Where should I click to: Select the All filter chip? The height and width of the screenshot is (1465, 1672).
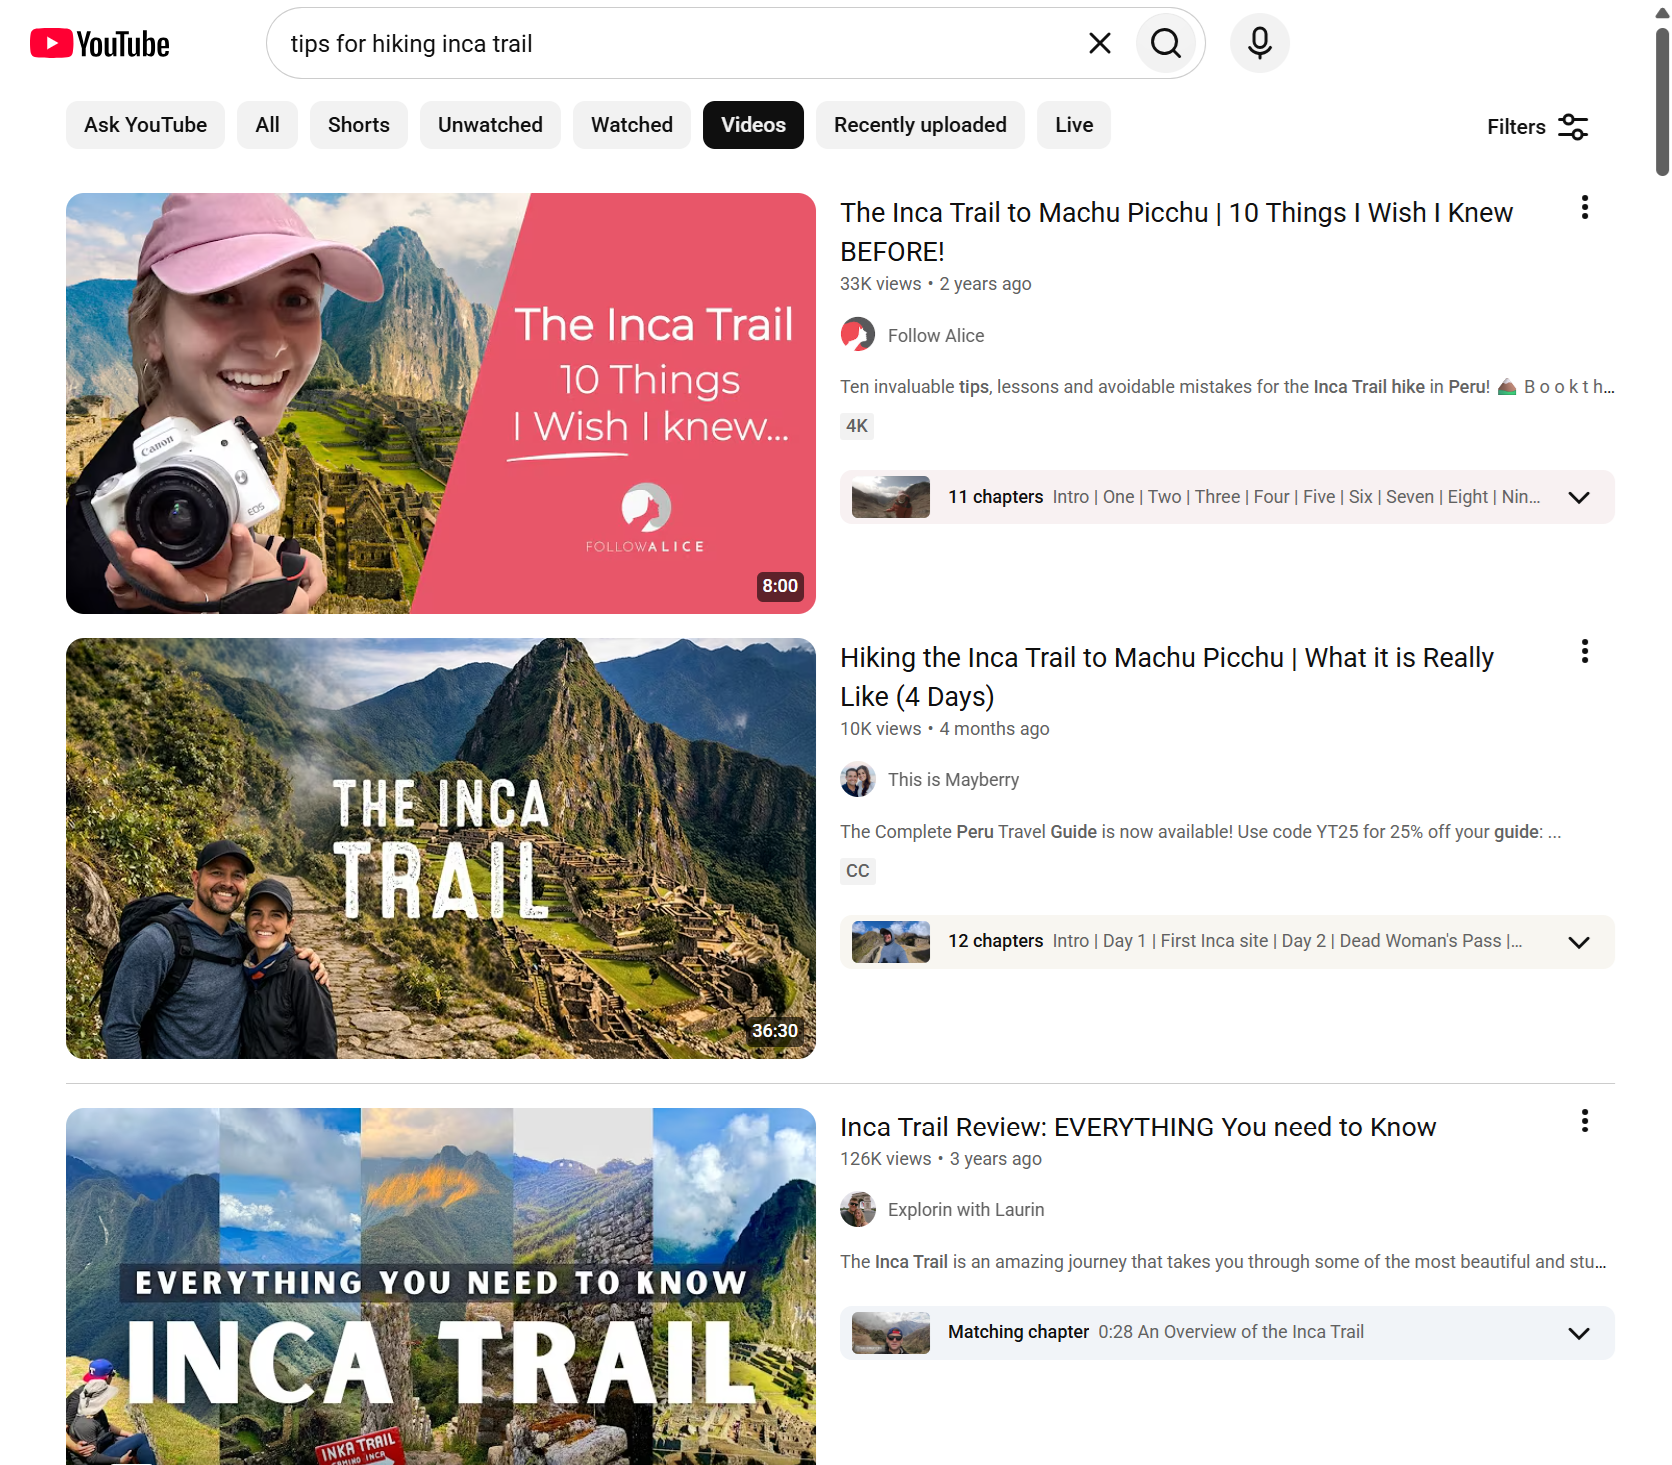click(x=267, y=125)
